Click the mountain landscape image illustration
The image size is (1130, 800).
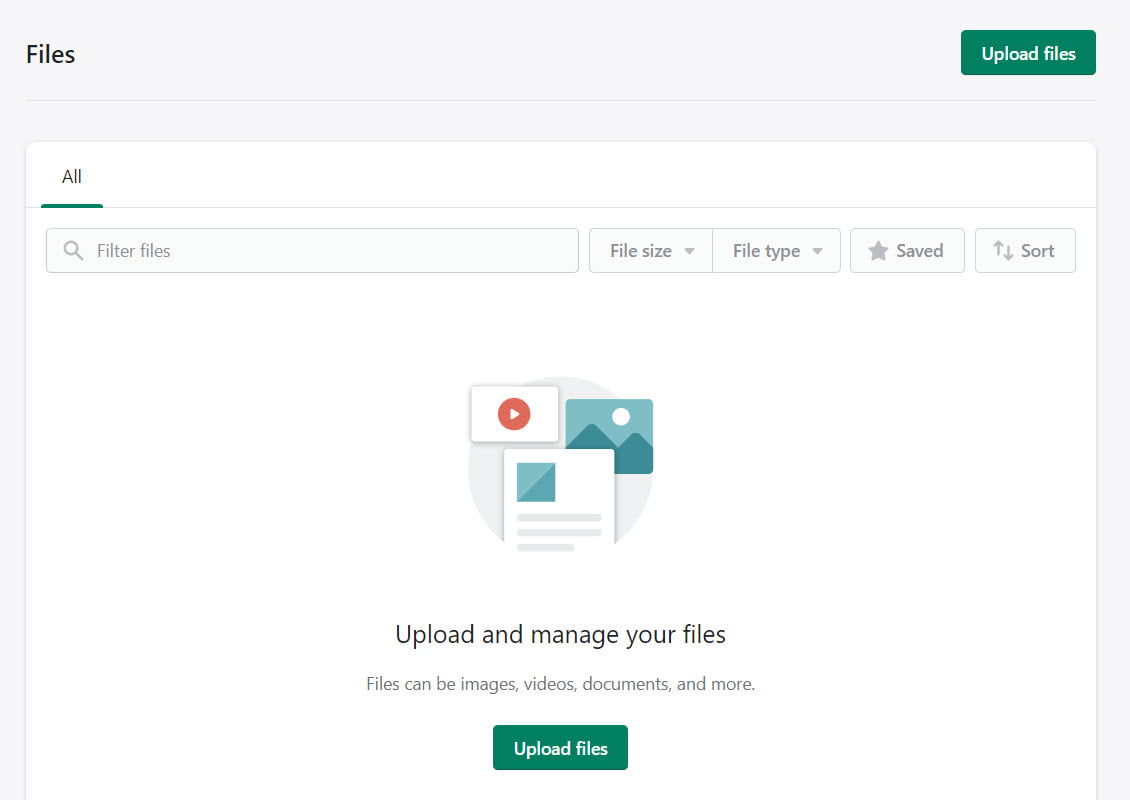pos(610,436)
